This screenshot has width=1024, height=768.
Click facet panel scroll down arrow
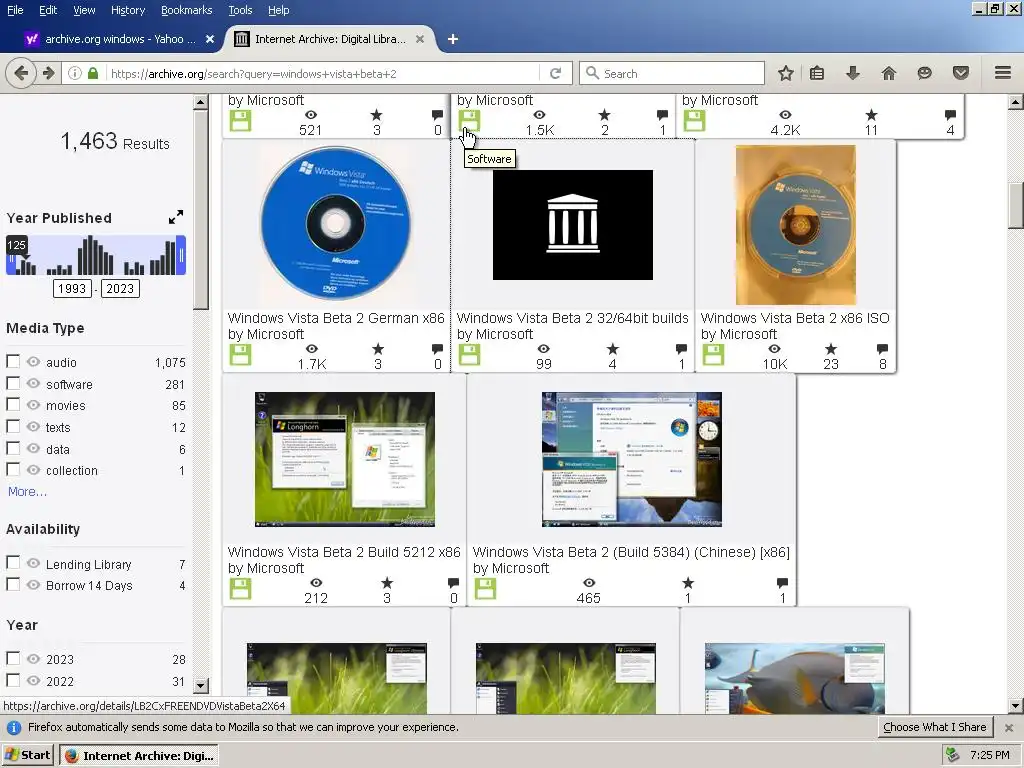(201, 685)
